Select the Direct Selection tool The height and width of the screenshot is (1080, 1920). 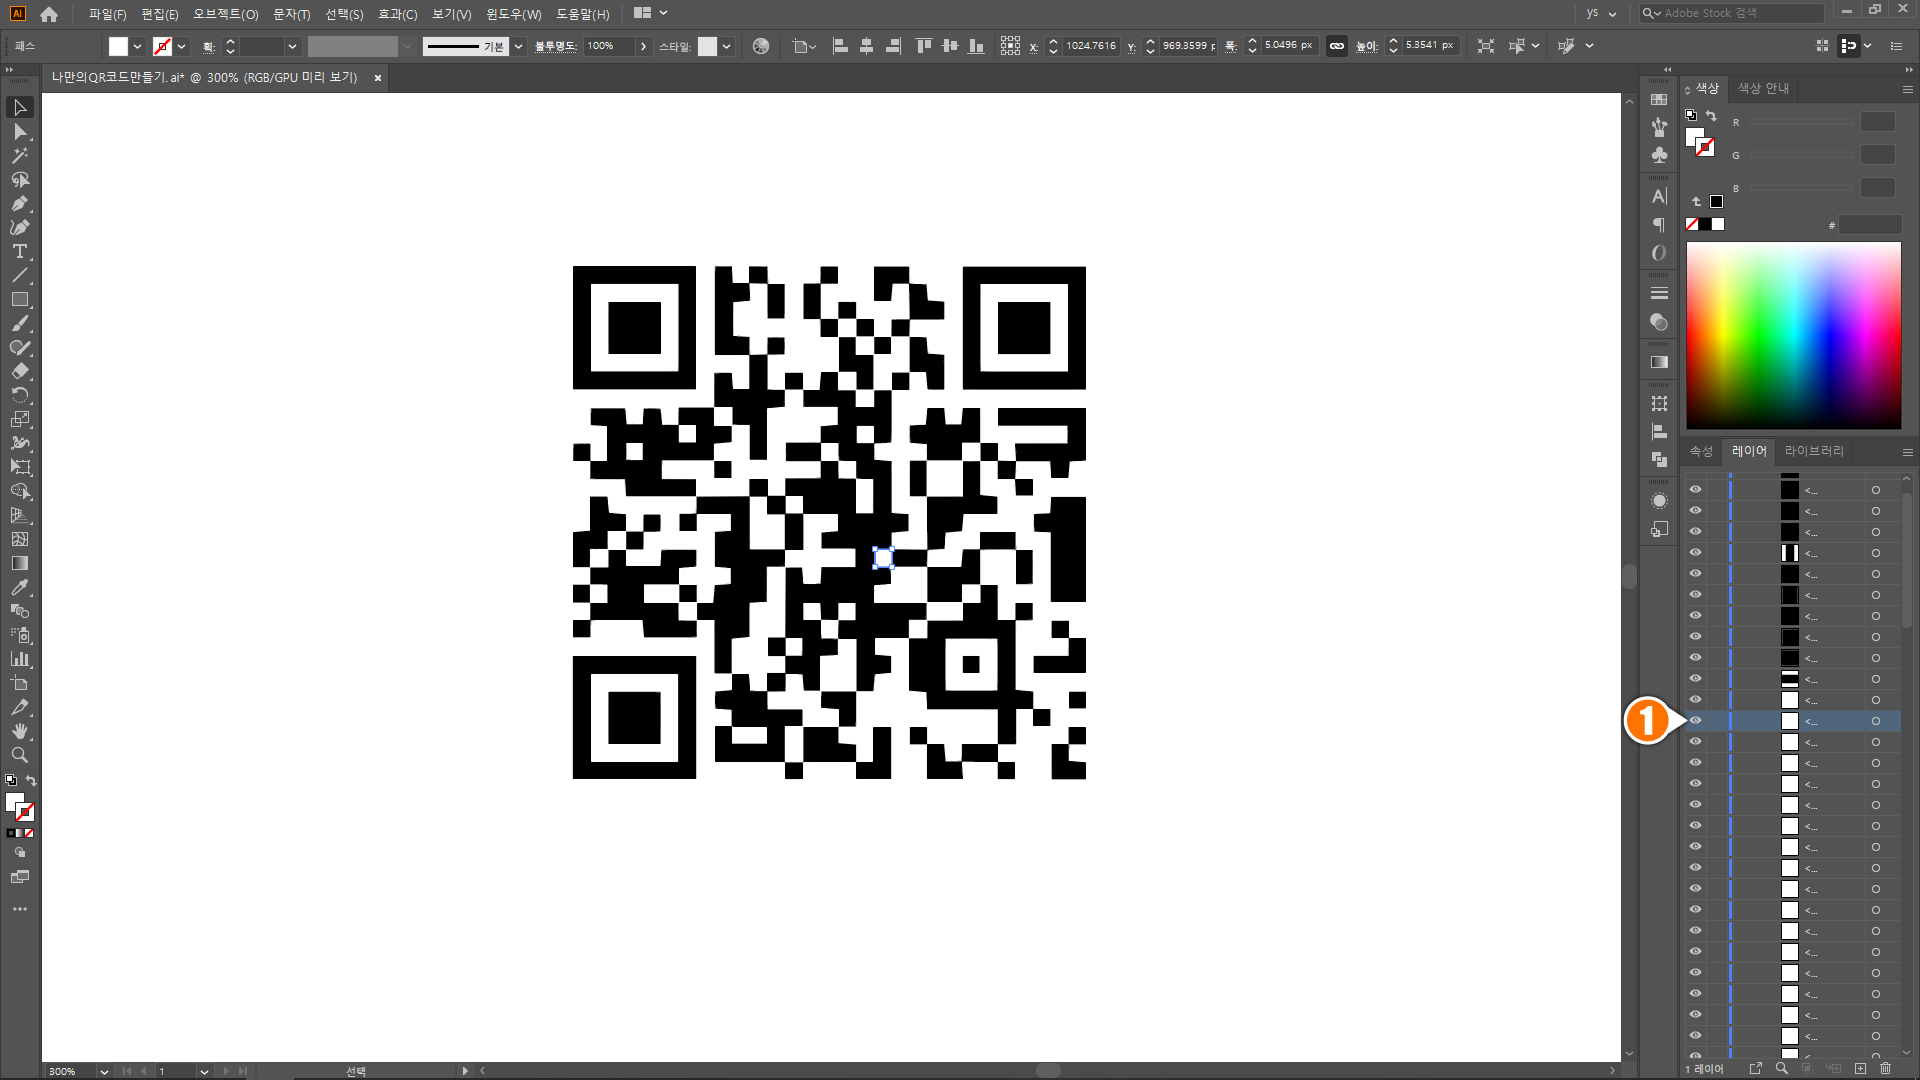[19, 131]
